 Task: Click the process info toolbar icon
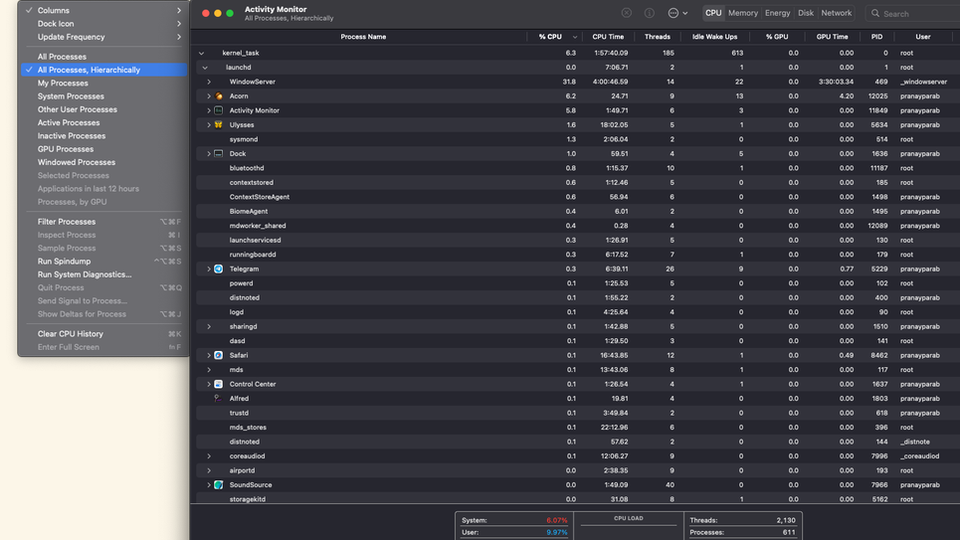(649, 13)
